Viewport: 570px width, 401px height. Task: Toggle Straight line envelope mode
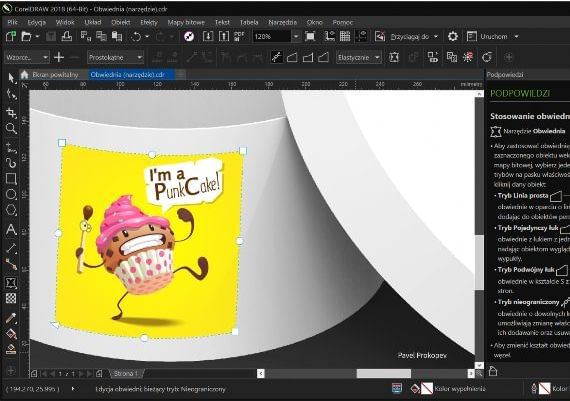[x=292, y=57]
